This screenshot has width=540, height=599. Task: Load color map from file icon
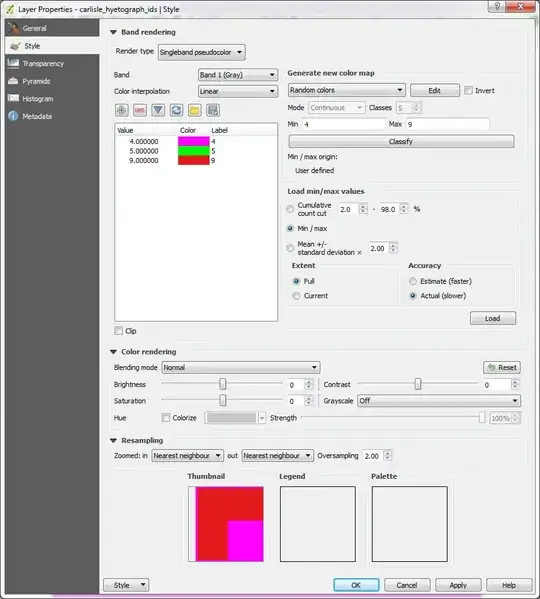pyautogui.click(x=194, y=110)
